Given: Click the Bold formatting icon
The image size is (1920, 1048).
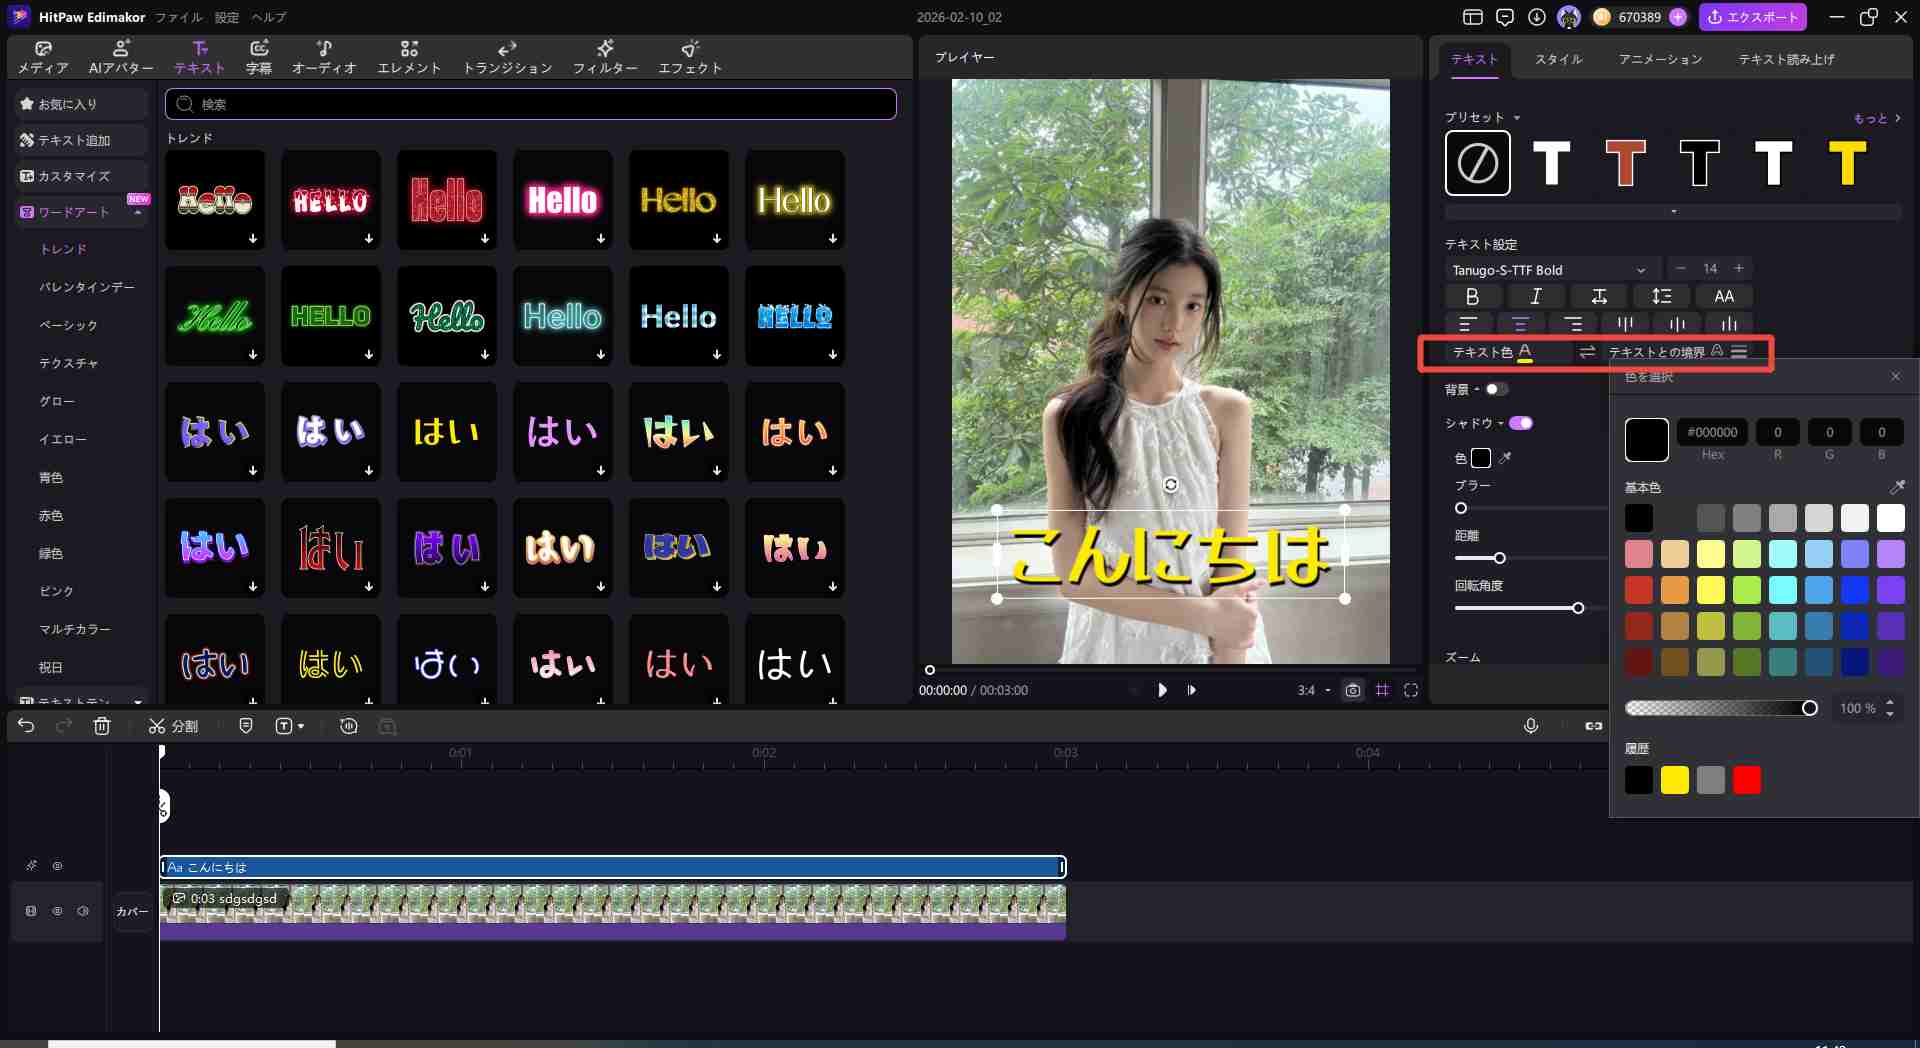Looking at the screenshot, I should (x=1472, y=297).
